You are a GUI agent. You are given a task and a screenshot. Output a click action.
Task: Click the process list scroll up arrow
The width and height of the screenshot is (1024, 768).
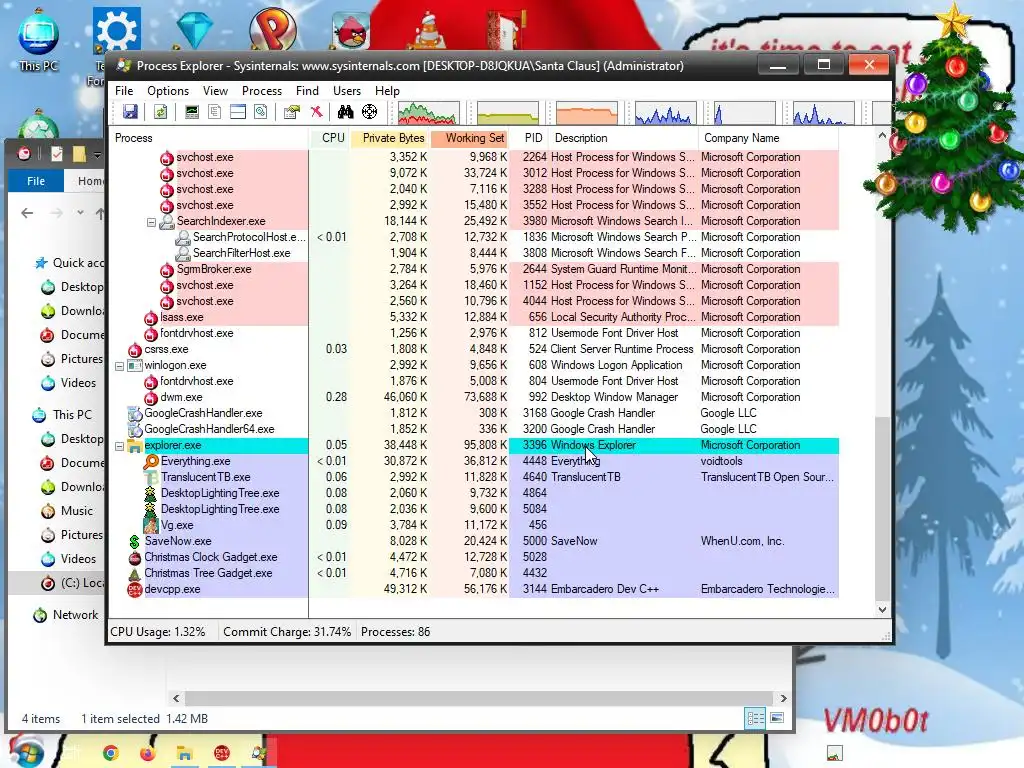tap(882, 136)
